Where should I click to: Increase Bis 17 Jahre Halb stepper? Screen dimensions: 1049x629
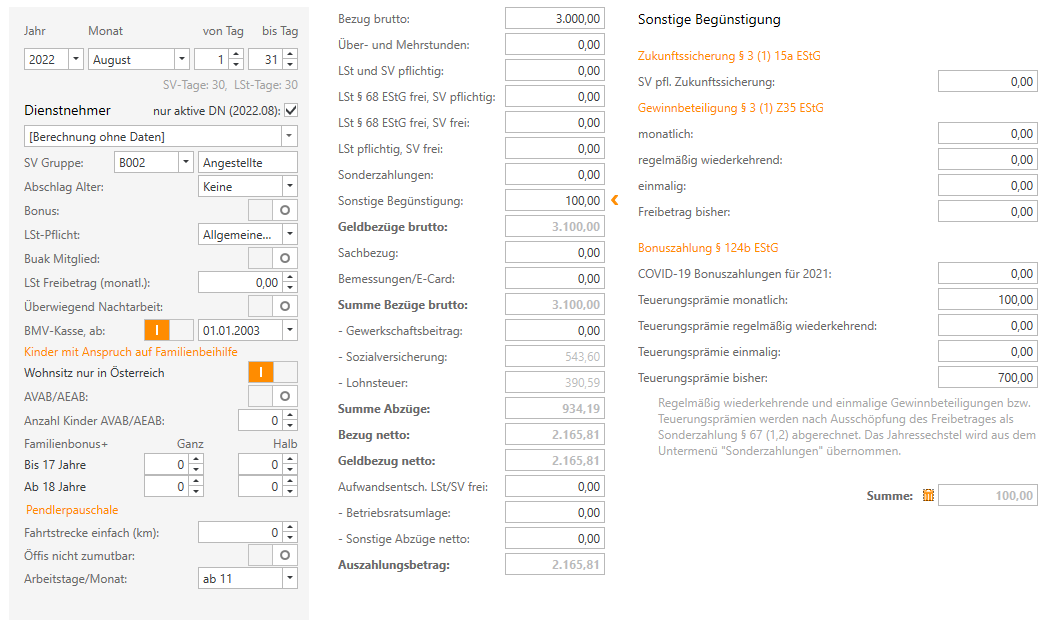[x=290, y=460]
